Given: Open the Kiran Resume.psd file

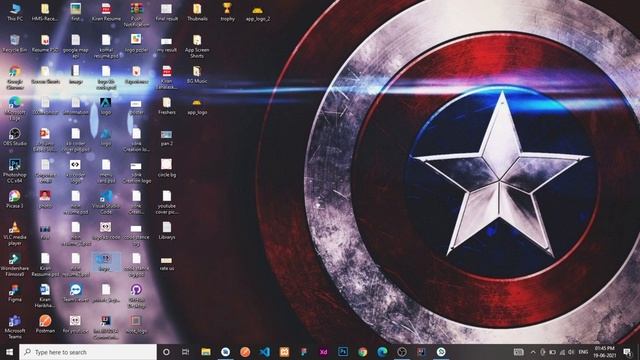Looking at the screenshot, I should pos(45,265).
